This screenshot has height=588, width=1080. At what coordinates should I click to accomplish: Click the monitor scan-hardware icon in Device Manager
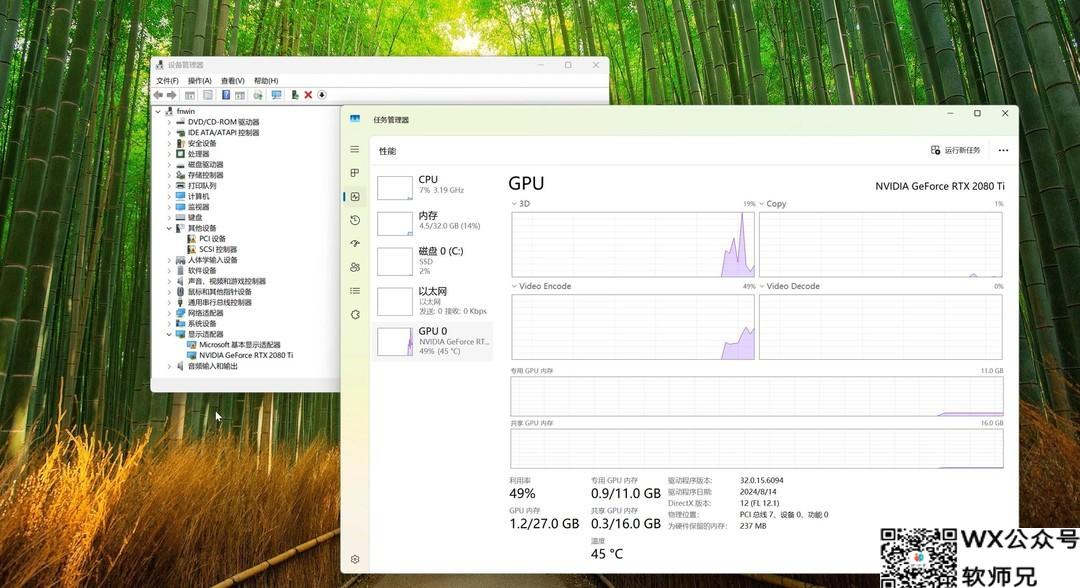pos(276,95)
